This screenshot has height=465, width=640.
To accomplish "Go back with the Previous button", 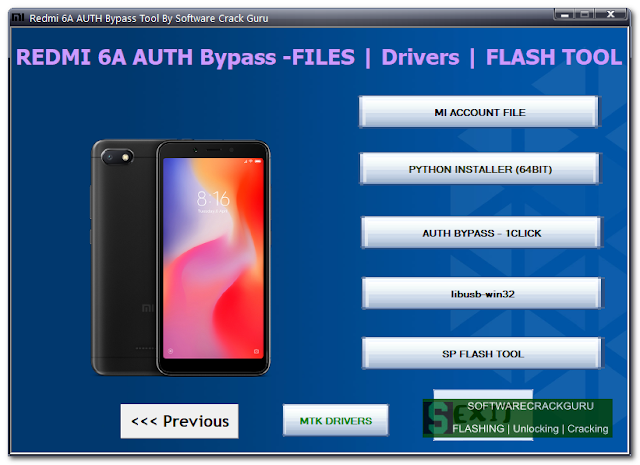I will [180, 421].
